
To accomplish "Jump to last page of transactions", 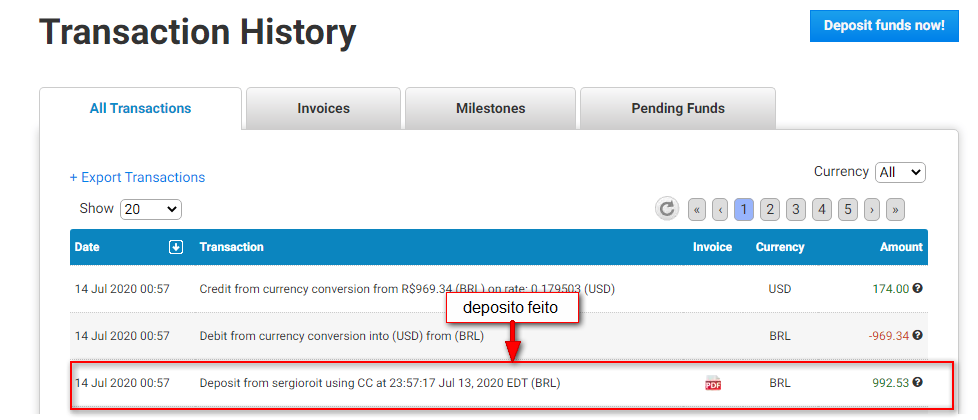I will click(x=896, y=209).
